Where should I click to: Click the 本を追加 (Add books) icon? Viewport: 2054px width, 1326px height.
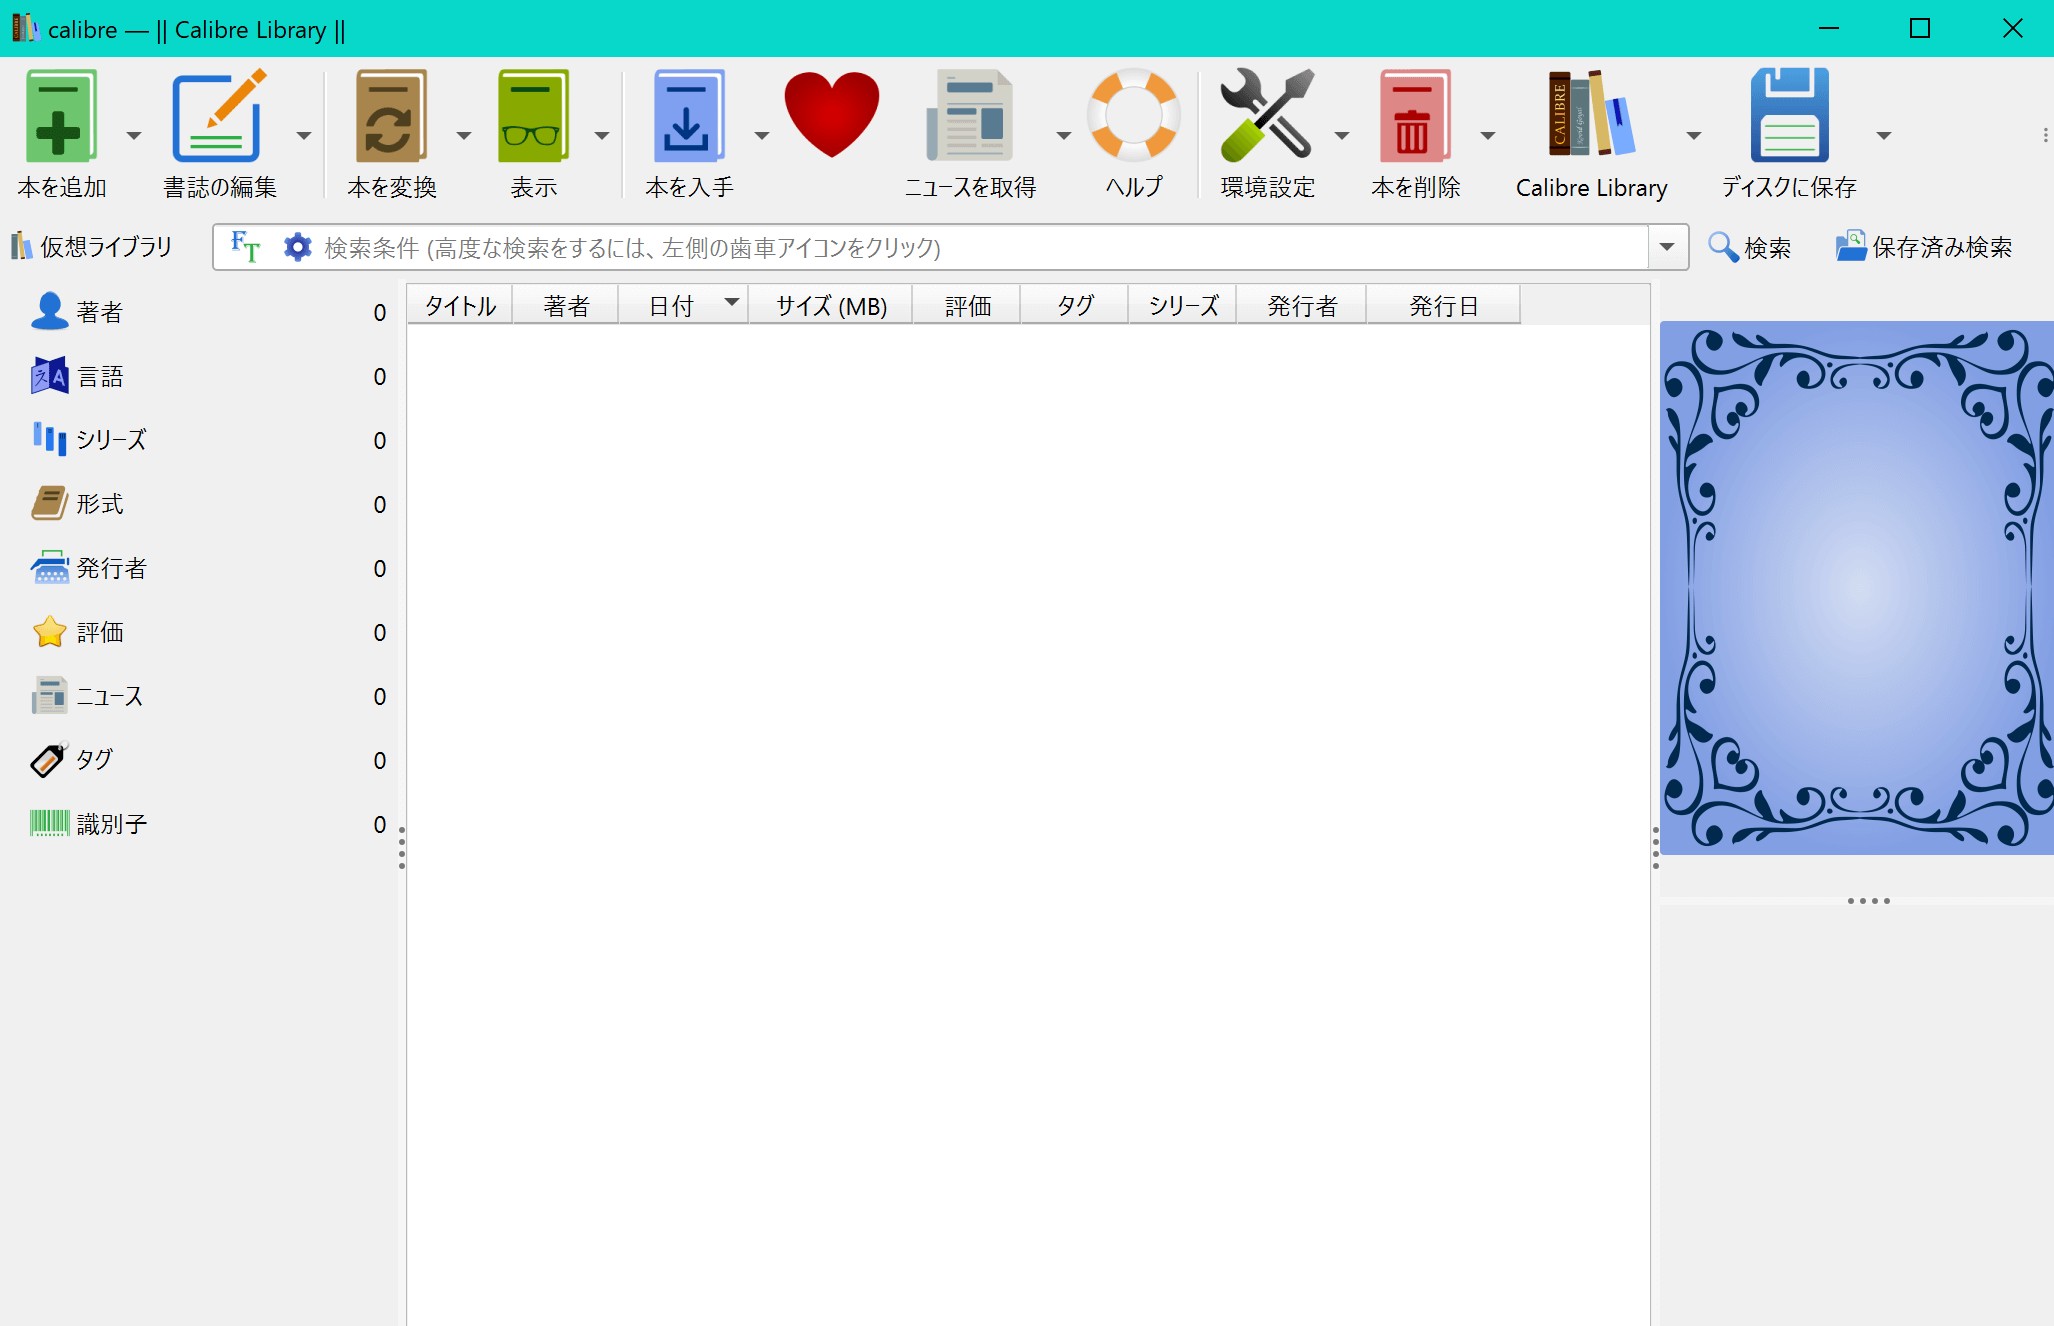click(x=60, y=115)
